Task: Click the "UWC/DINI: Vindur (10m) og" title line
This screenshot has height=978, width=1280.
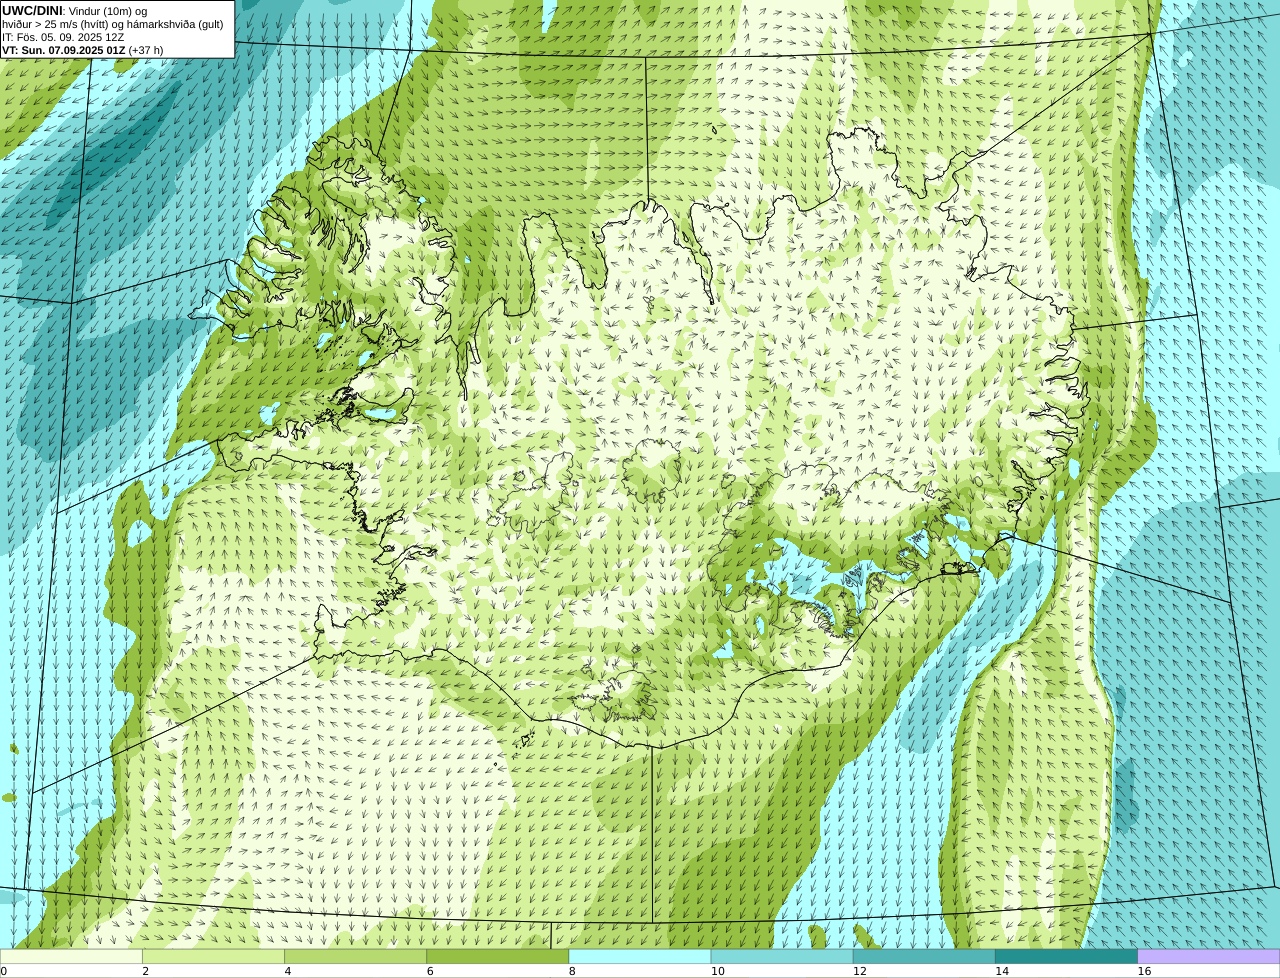Action: tap(75, 11)
